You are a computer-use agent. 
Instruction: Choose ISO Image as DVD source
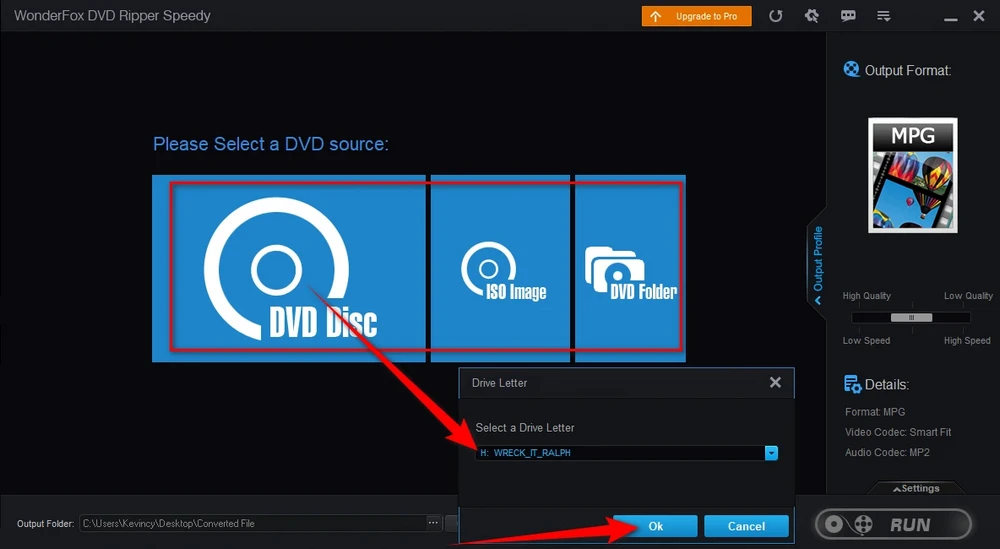click(501, 268)
